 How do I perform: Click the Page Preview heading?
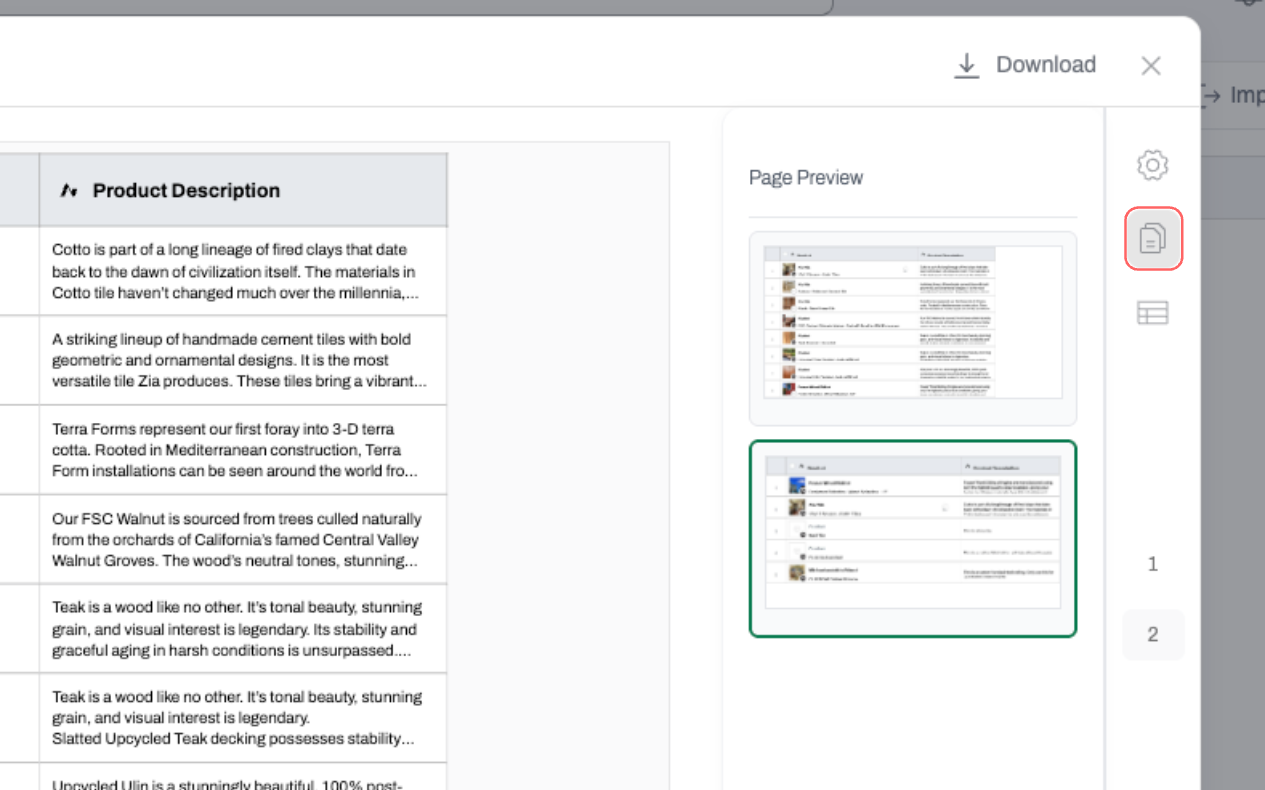[x=806, y=178]
